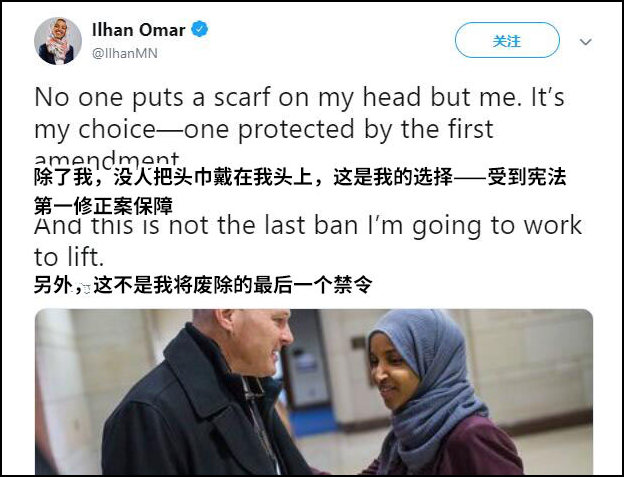Open the Ilhan Omar display name link
The width and height of the screenshot is (624, 477).
coord(138,30)
